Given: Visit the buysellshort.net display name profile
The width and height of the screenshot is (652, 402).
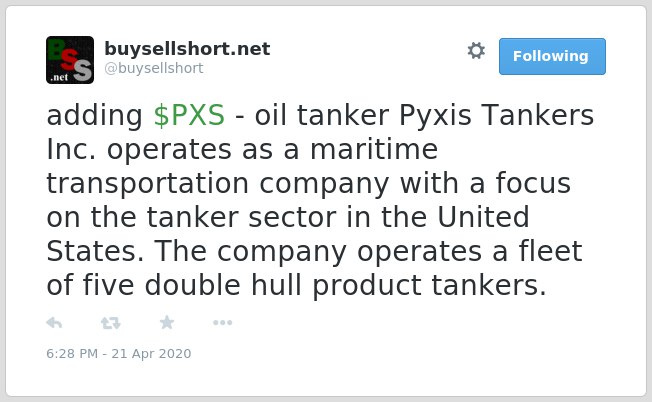Looking at the screenshot, I should coord(187,49).
